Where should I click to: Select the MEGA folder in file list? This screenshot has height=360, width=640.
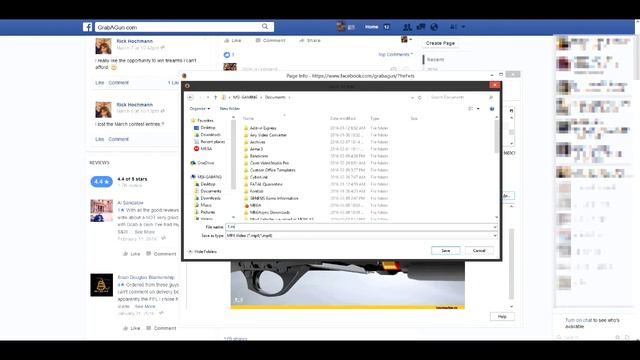pos(255,205)
